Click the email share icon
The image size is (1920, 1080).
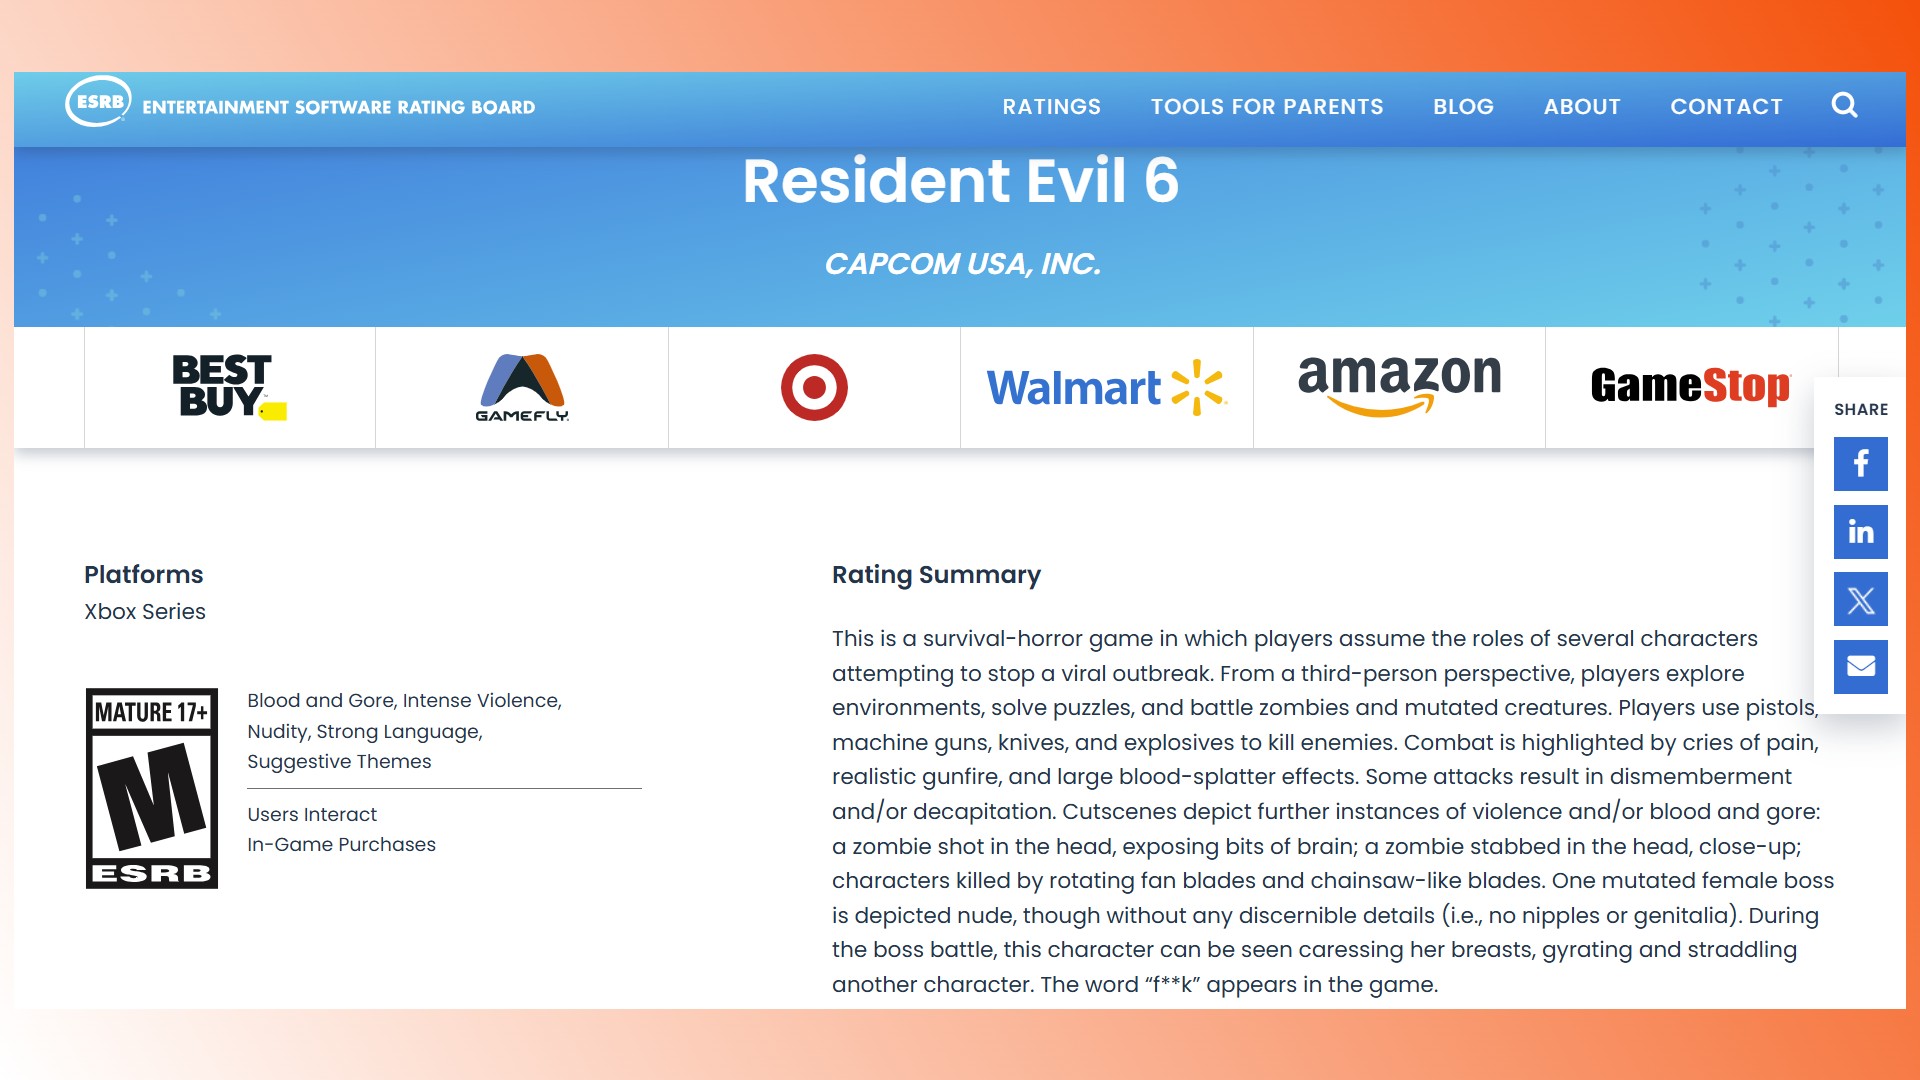[x=1859, y=666]
